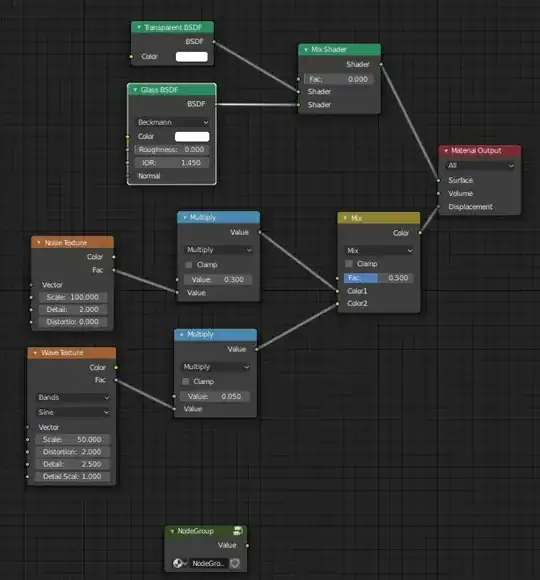Viewport: 540px width, 580px height.
Task: Click the node group icon in NodeGroup header
Action: (238, 531)
